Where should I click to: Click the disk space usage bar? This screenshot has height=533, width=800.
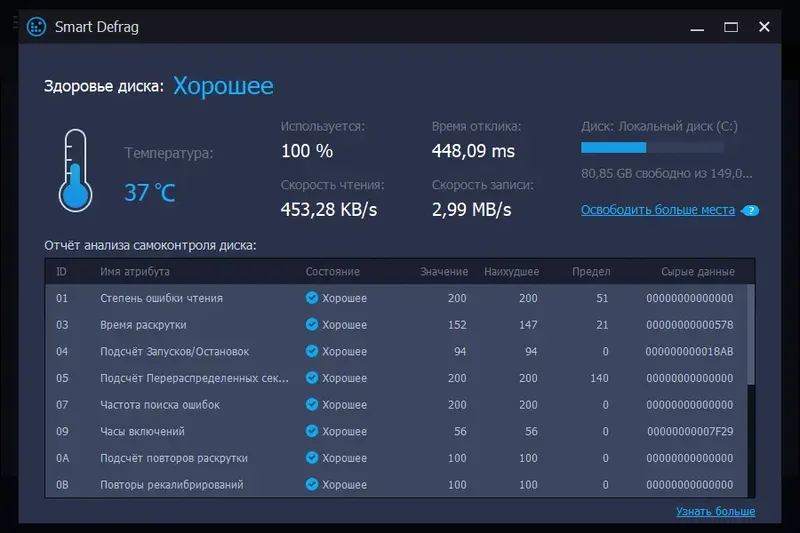click(x=665, y=148)
